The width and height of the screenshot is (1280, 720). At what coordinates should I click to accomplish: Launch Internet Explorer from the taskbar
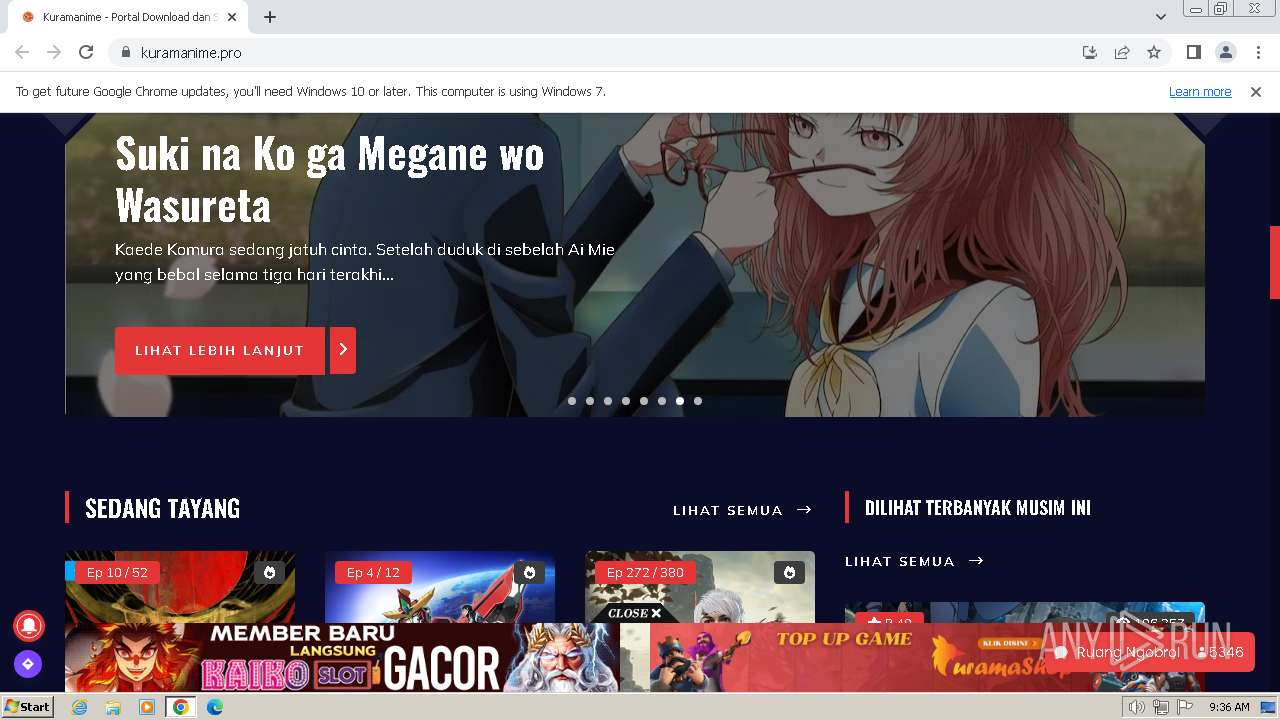click(x=80, y=707)
